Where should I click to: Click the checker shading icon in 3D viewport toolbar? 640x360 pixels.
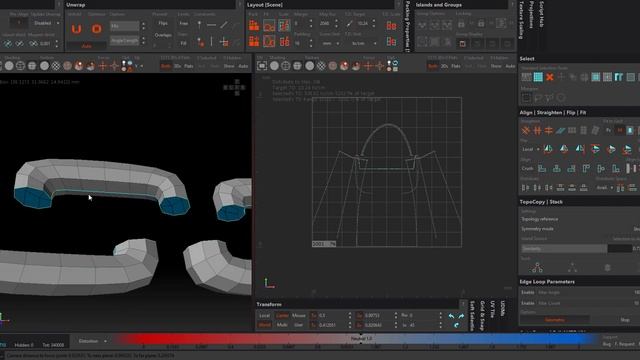[x=56, y=65]
